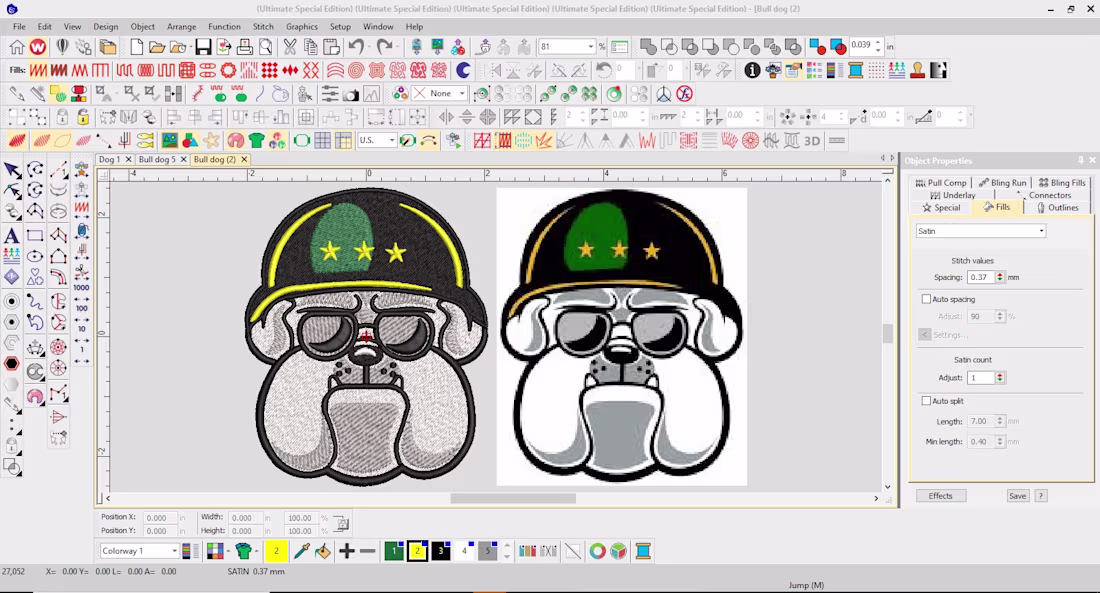Click the Position X input field

click(x=159, y=518)
